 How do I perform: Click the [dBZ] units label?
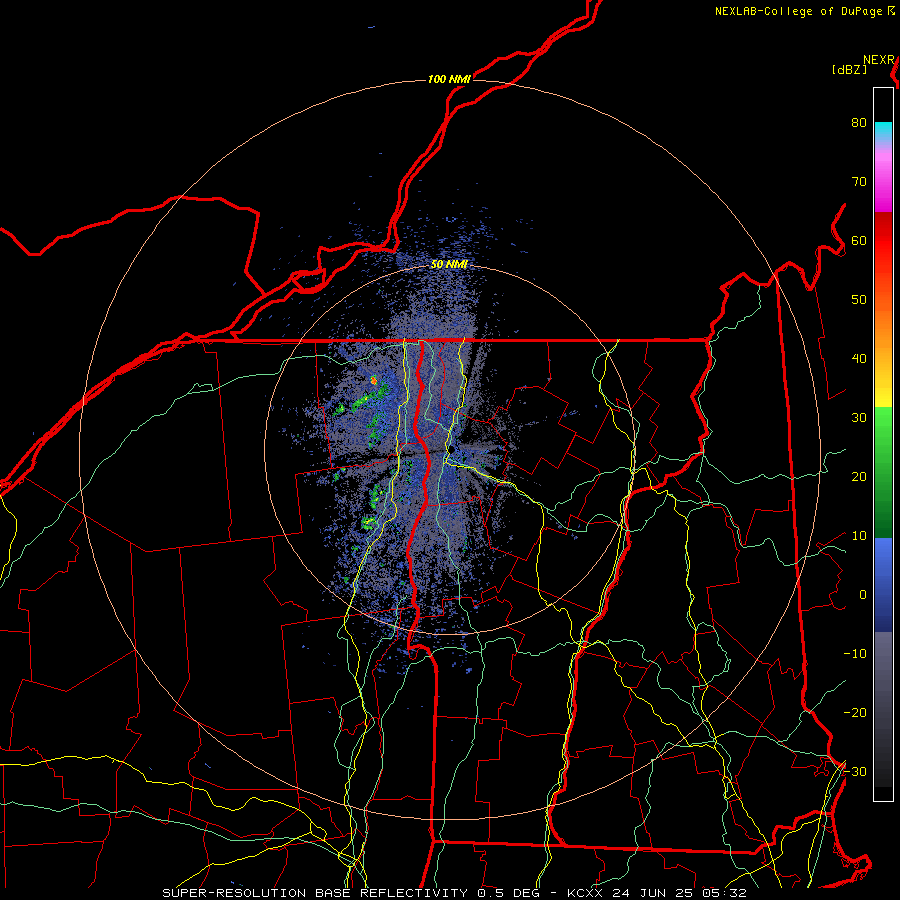(849, 69)
